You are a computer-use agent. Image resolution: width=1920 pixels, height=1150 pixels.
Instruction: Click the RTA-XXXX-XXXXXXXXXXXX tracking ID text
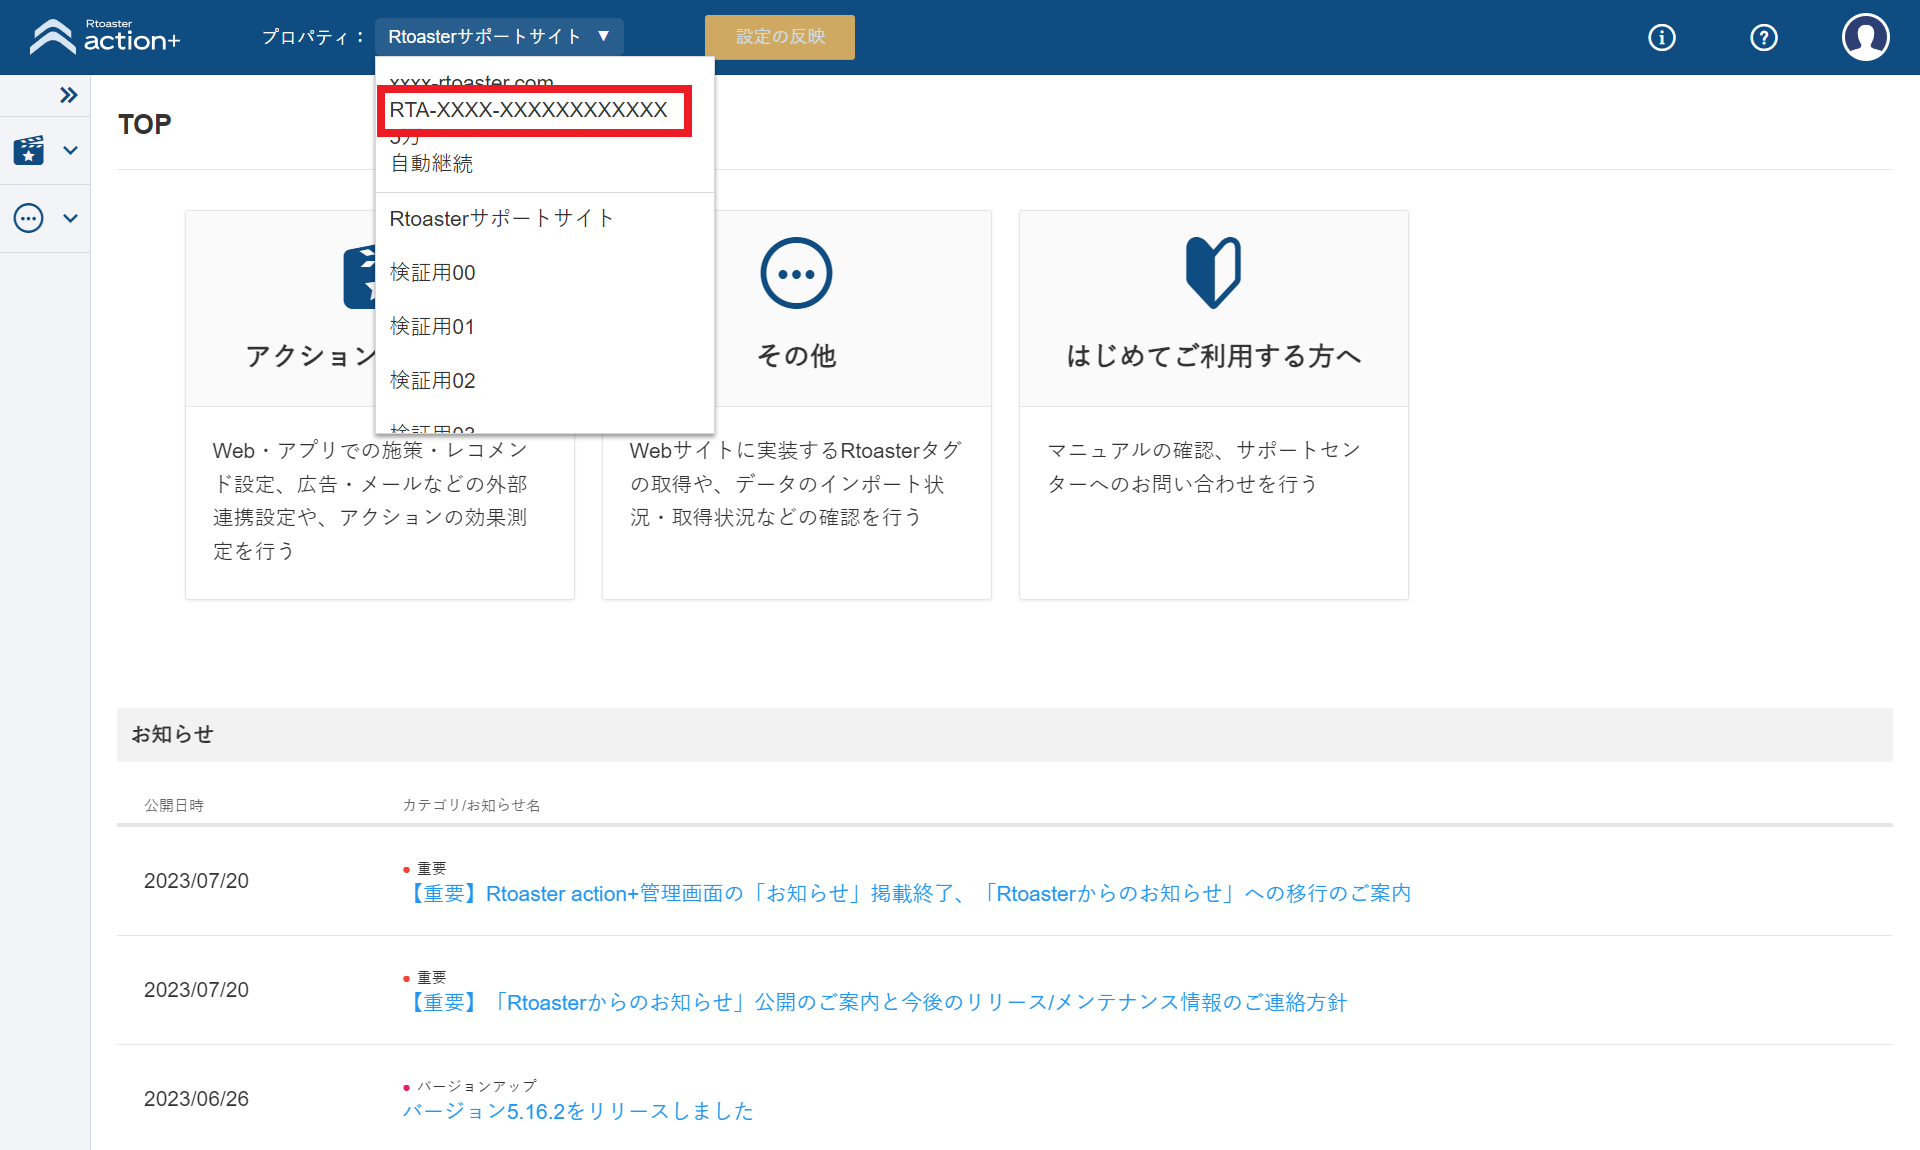tap(528, 110)
